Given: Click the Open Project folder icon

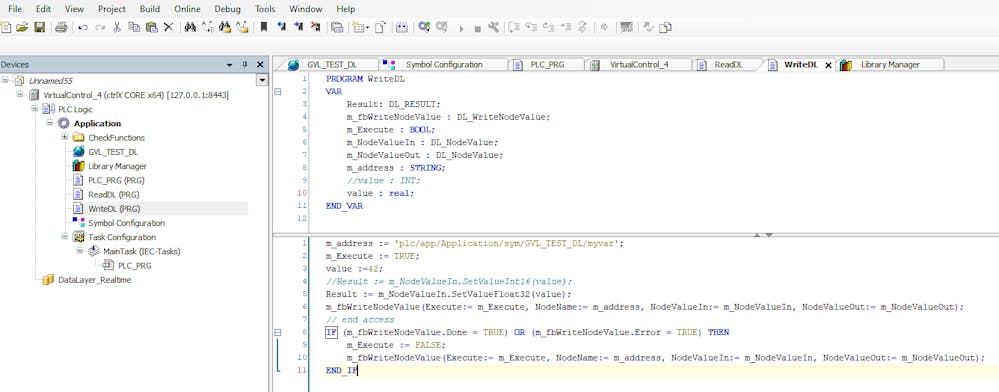Looking at the screenshot, I should point(22,27).
